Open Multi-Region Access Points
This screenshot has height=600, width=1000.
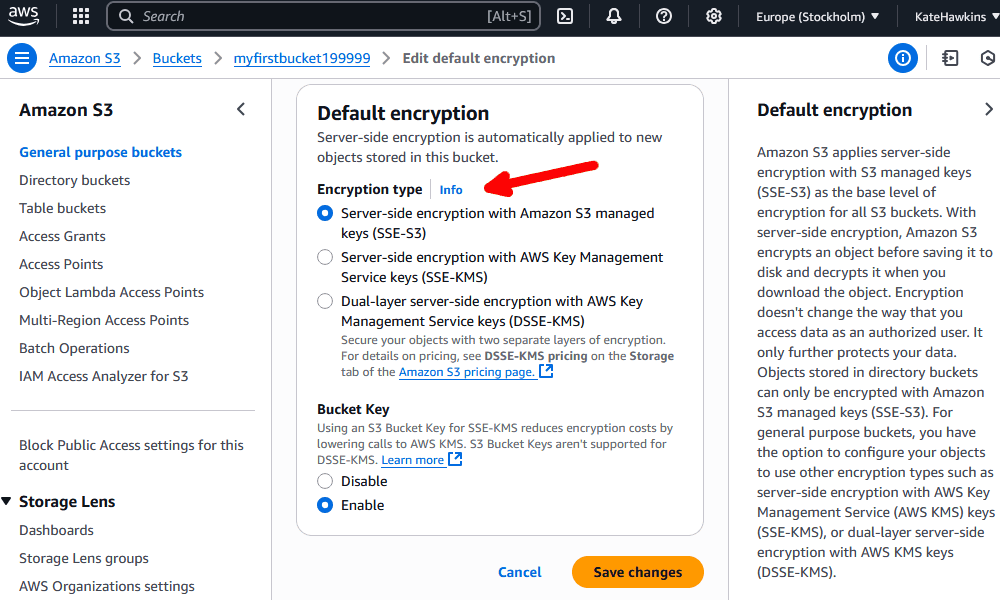[x=104, y=321]
